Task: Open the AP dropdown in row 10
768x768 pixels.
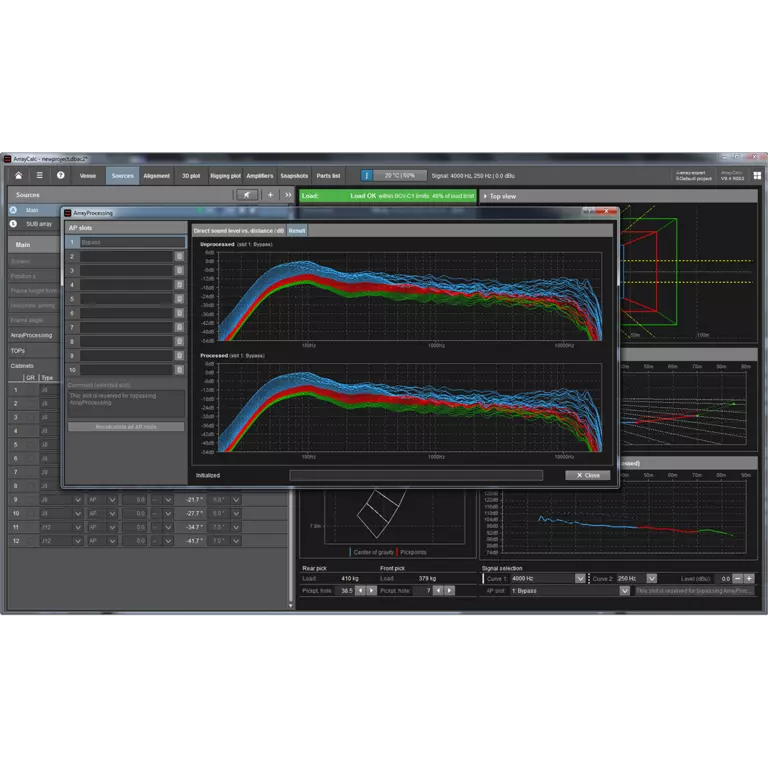Action: pyautogui.click(x=112, y=513)
